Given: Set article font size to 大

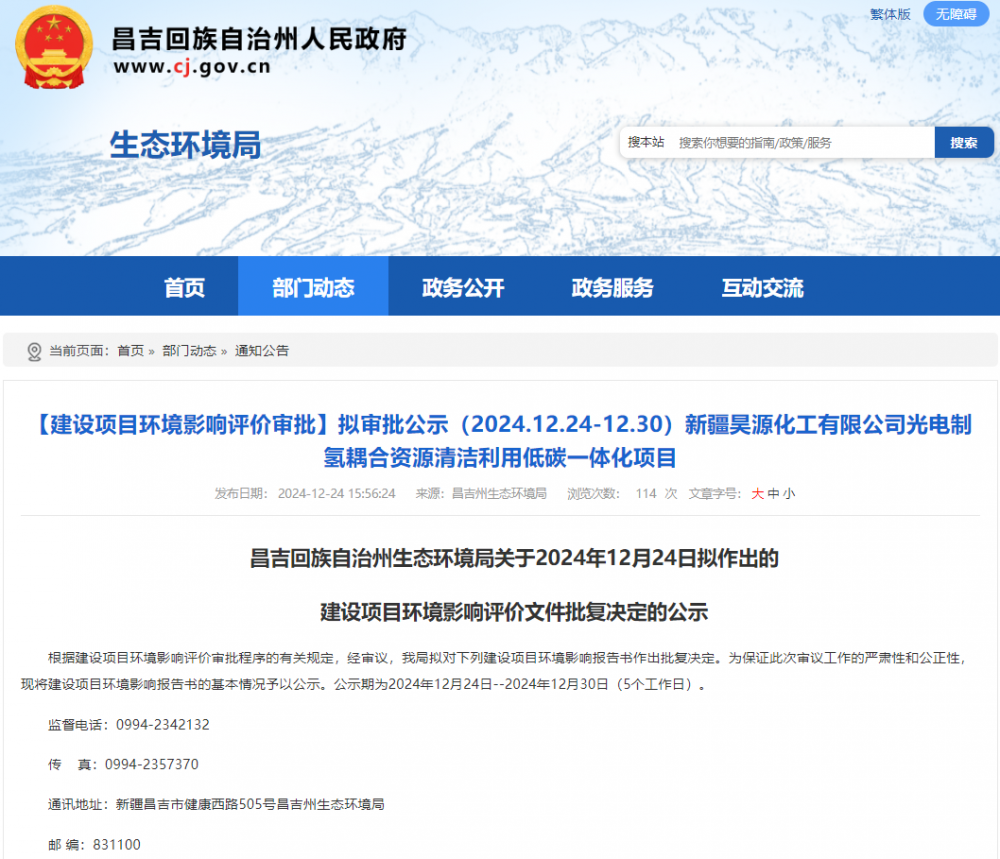Looking at the screenshot, I should pos(757,493).
